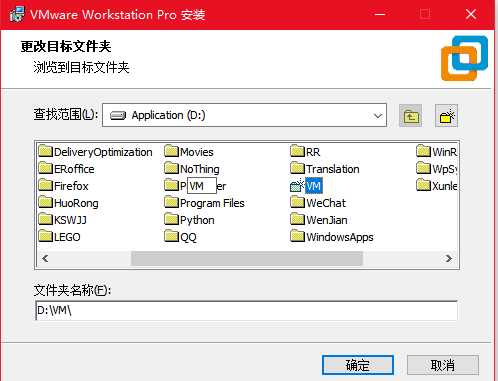Screen dimensions: 498x381
Task: Cancel with the 取消 button
Action: (x=443, y=365)
